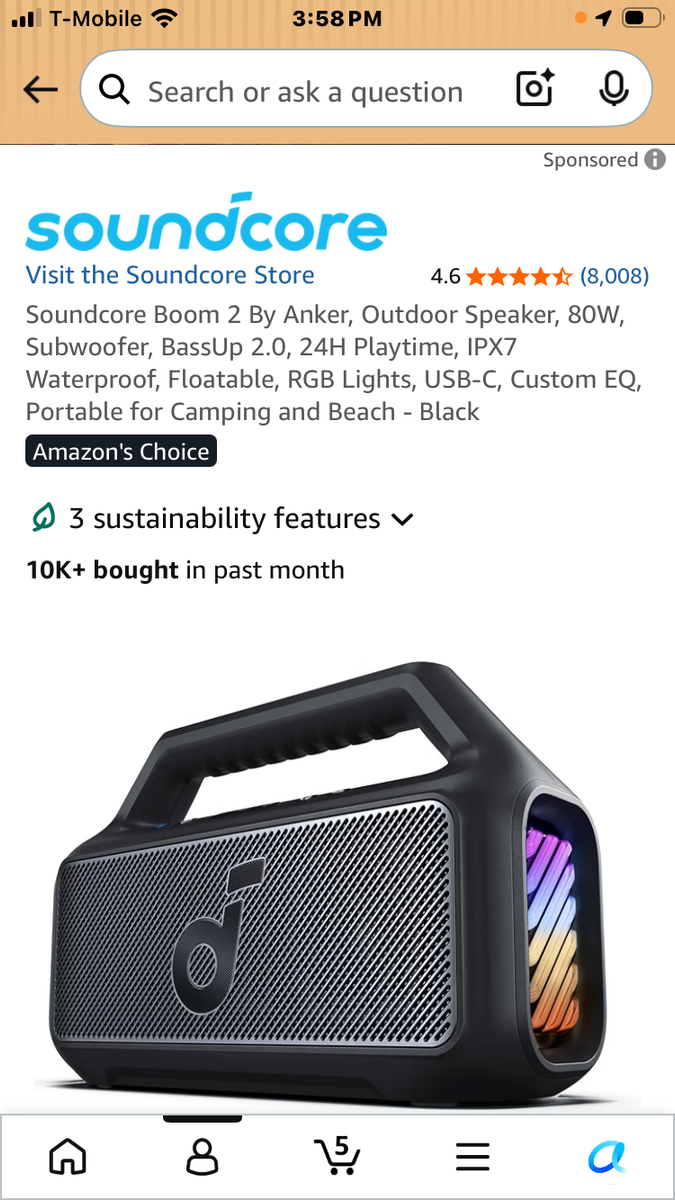Screen dimensions: 675x1200
Task: Visit the Soundcore Store link
Action: pyautogui.click(x=170, y=275)
